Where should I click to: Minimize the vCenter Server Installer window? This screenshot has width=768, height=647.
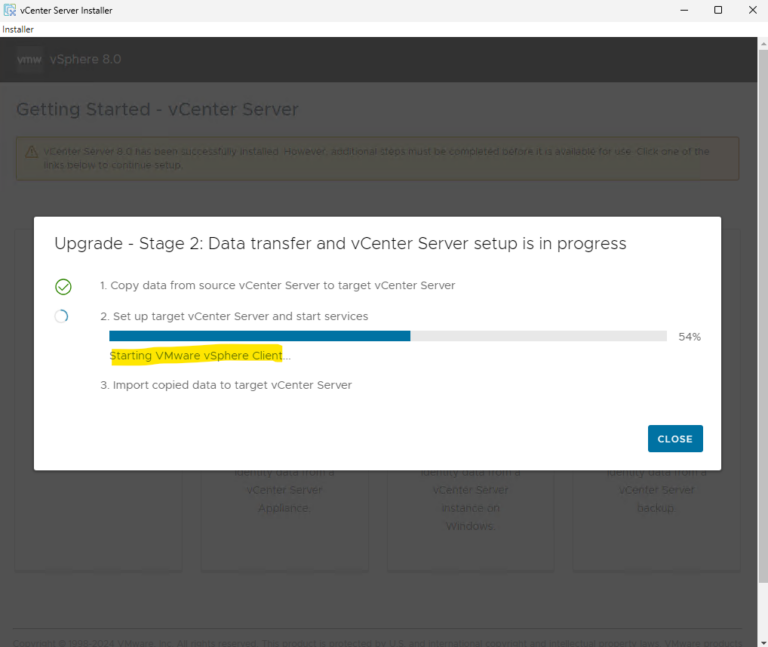tap(684, 10)
